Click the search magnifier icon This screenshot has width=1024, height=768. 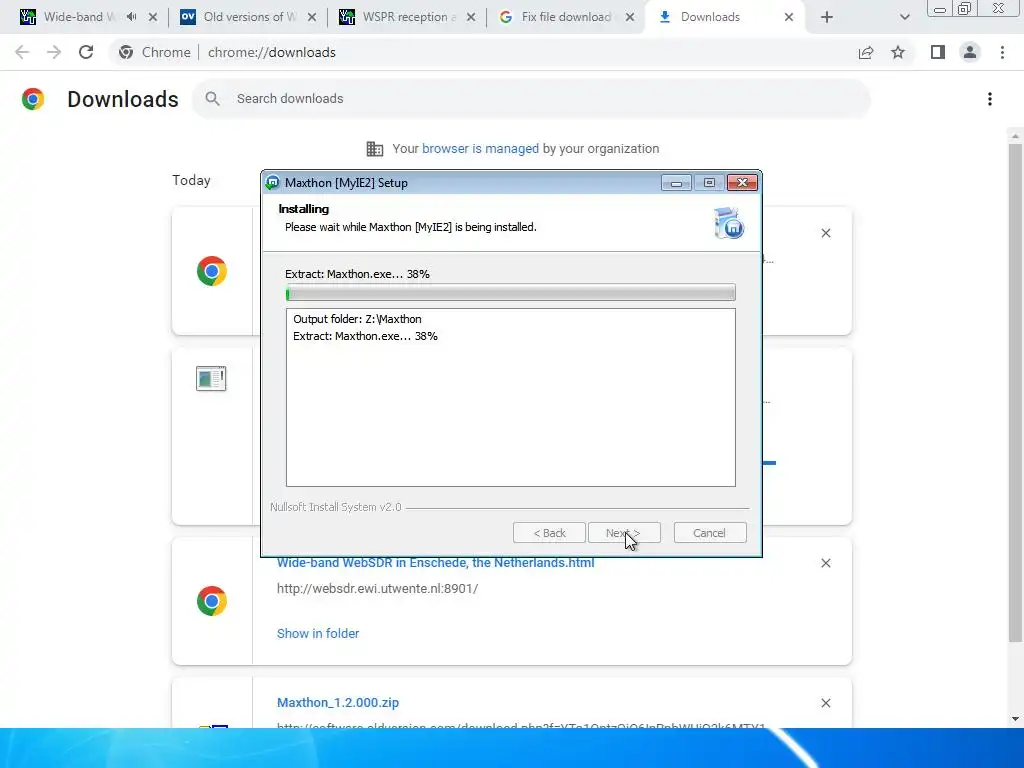click(212, 99)
